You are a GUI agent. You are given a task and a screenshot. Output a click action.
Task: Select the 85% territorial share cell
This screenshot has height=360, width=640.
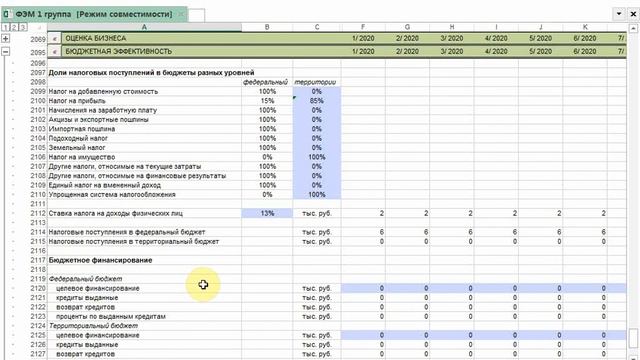pos(317,101)
